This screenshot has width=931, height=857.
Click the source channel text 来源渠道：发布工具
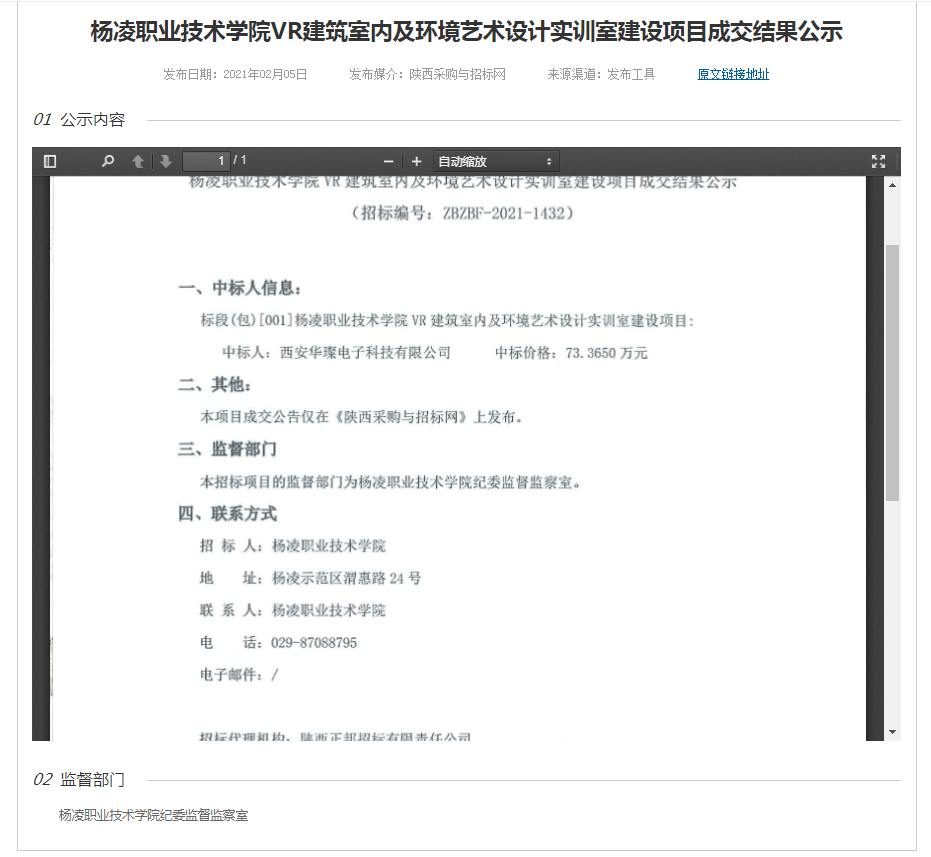coord(601,74)
